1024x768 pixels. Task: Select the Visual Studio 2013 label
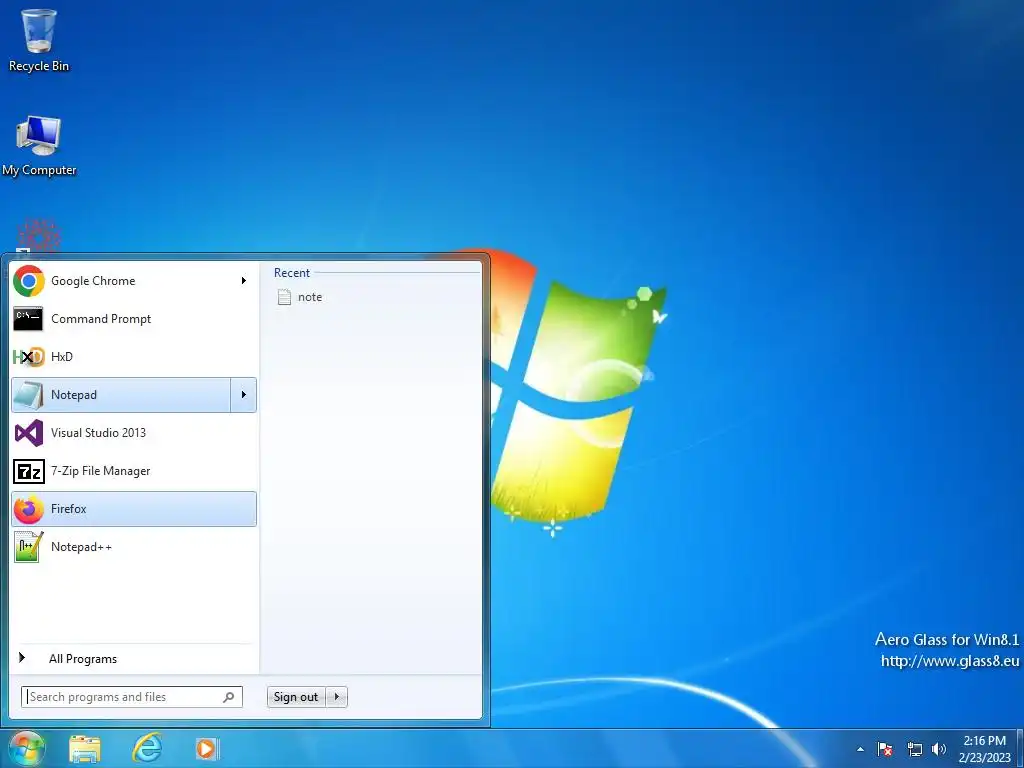[99, 433]
